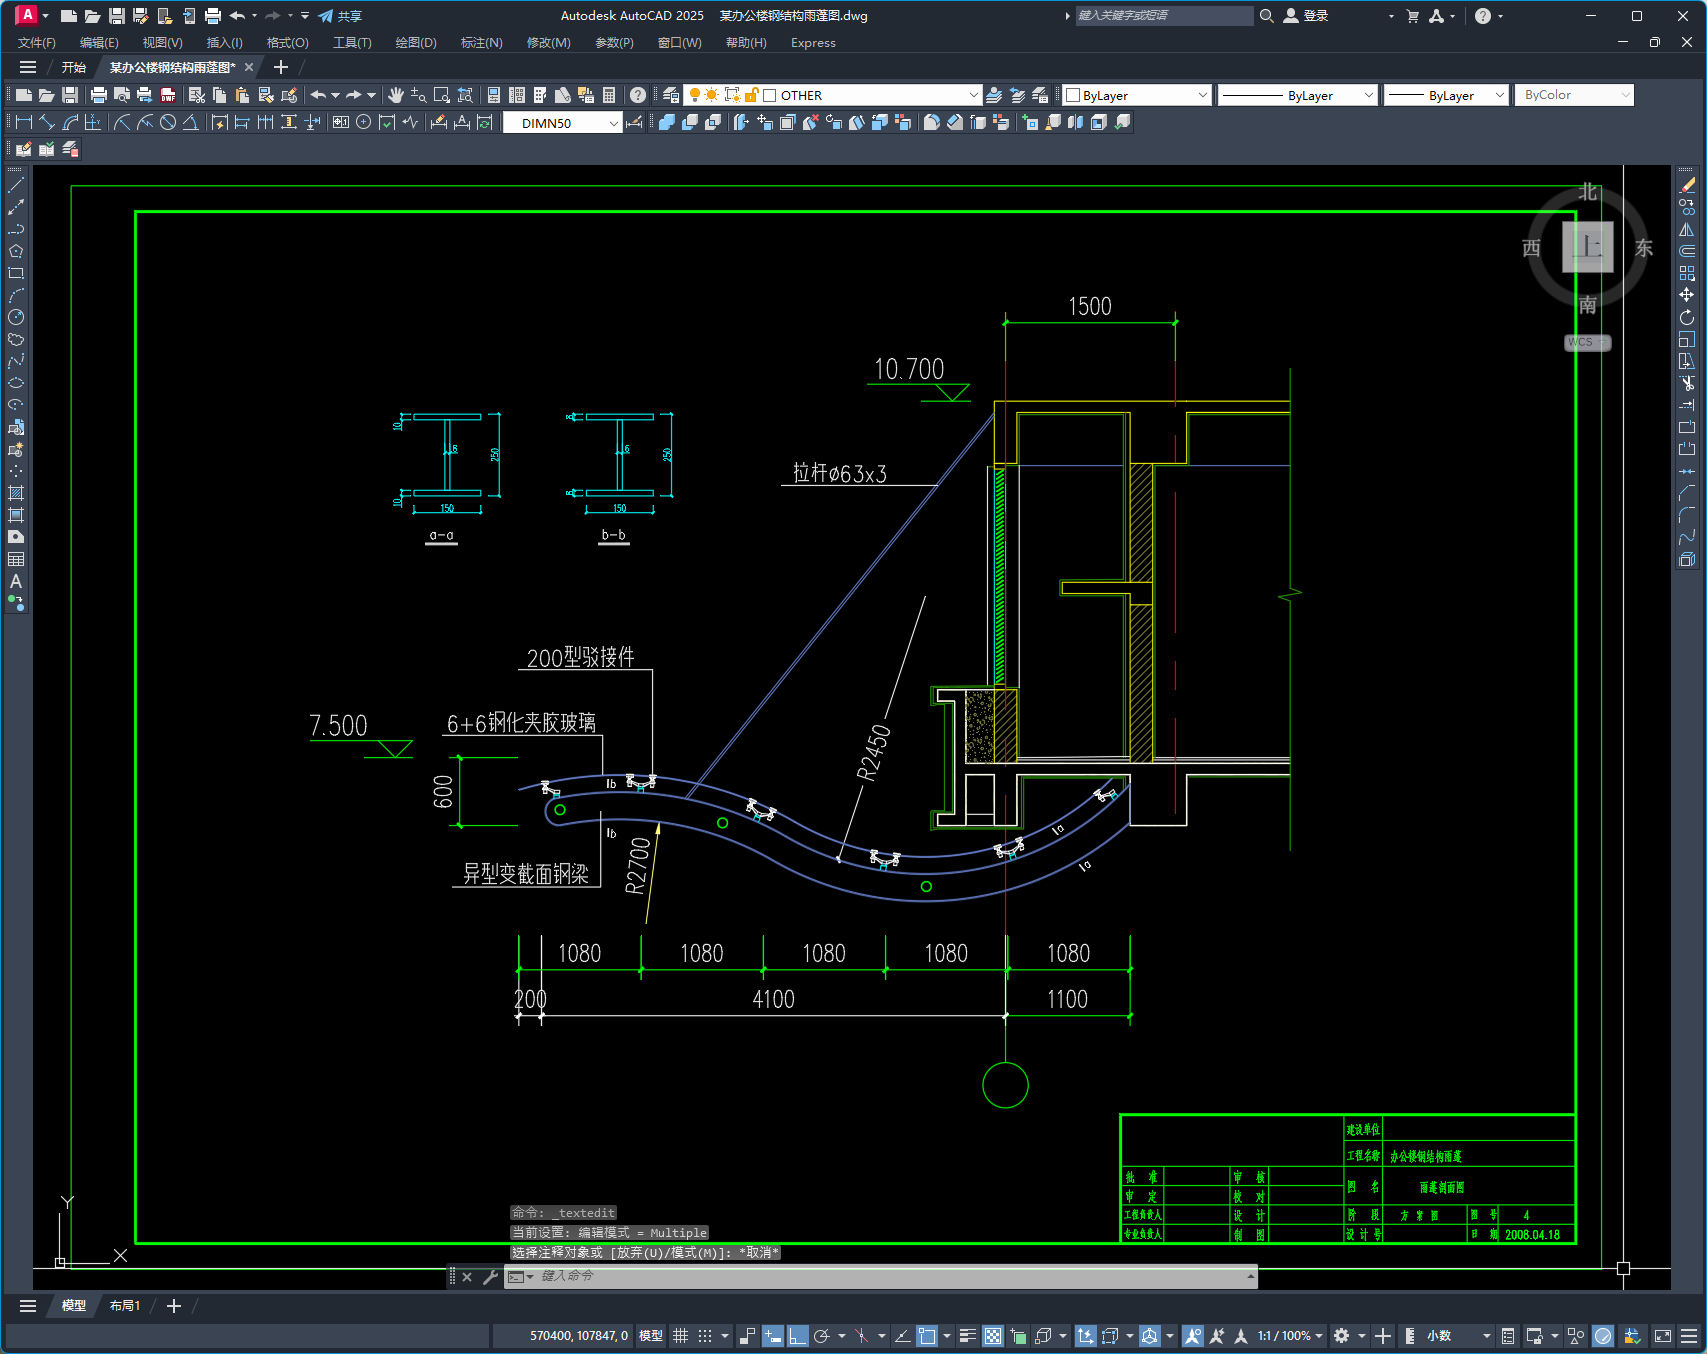Toggle the layer on/off lightbulb icon
Screen dimensions: 1707x1354
[695, 95]
